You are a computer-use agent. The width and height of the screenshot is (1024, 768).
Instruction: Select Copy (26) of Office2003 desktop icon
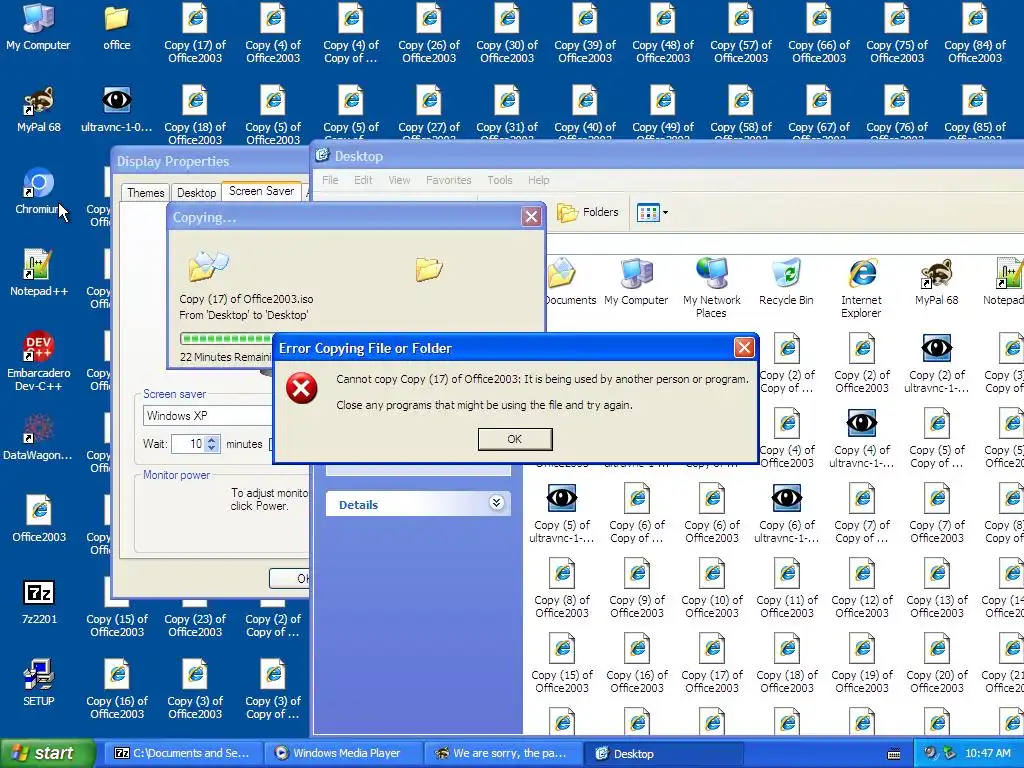[429, 34]
